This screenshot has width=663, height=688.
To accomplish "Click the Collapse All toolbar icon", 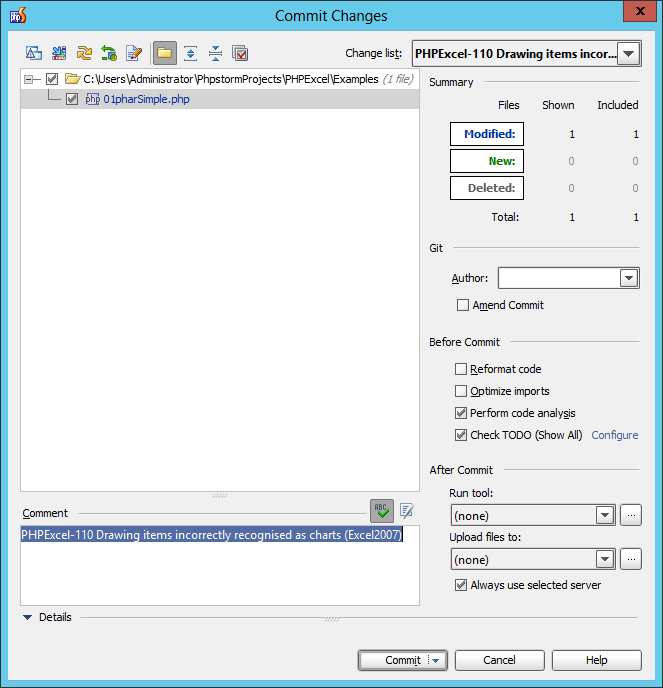I will pos(215,54).
